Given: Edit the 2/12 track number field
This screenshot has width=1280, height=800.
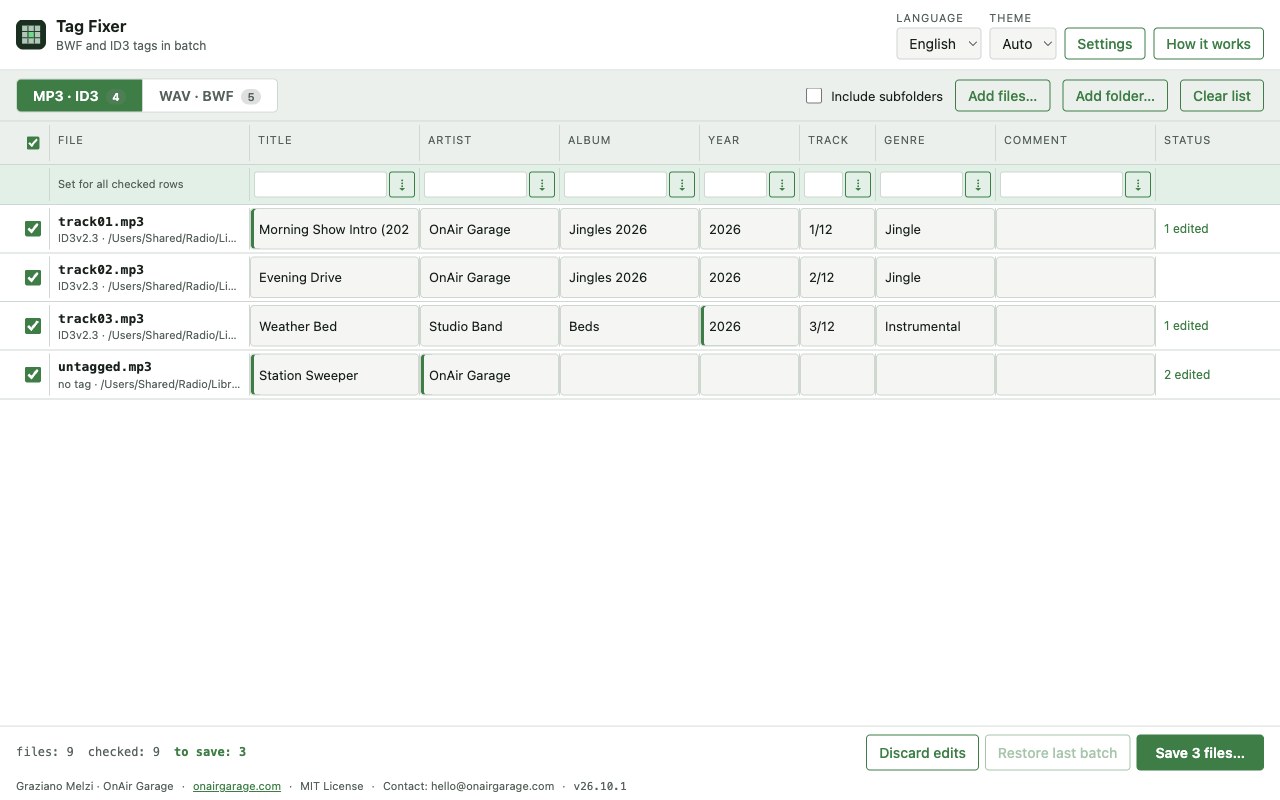Looking at the screenshot, I should (x=838, y=277).
